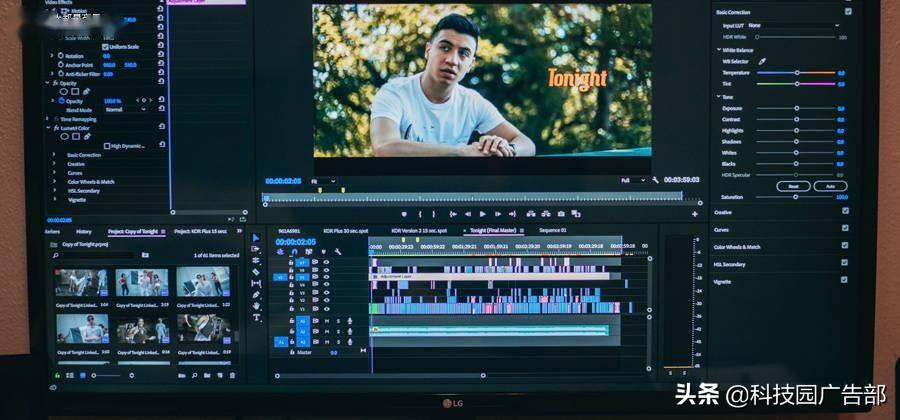900x420 pixels.
Task: Expand the Rotation property
Action: [x=52, y=56]
